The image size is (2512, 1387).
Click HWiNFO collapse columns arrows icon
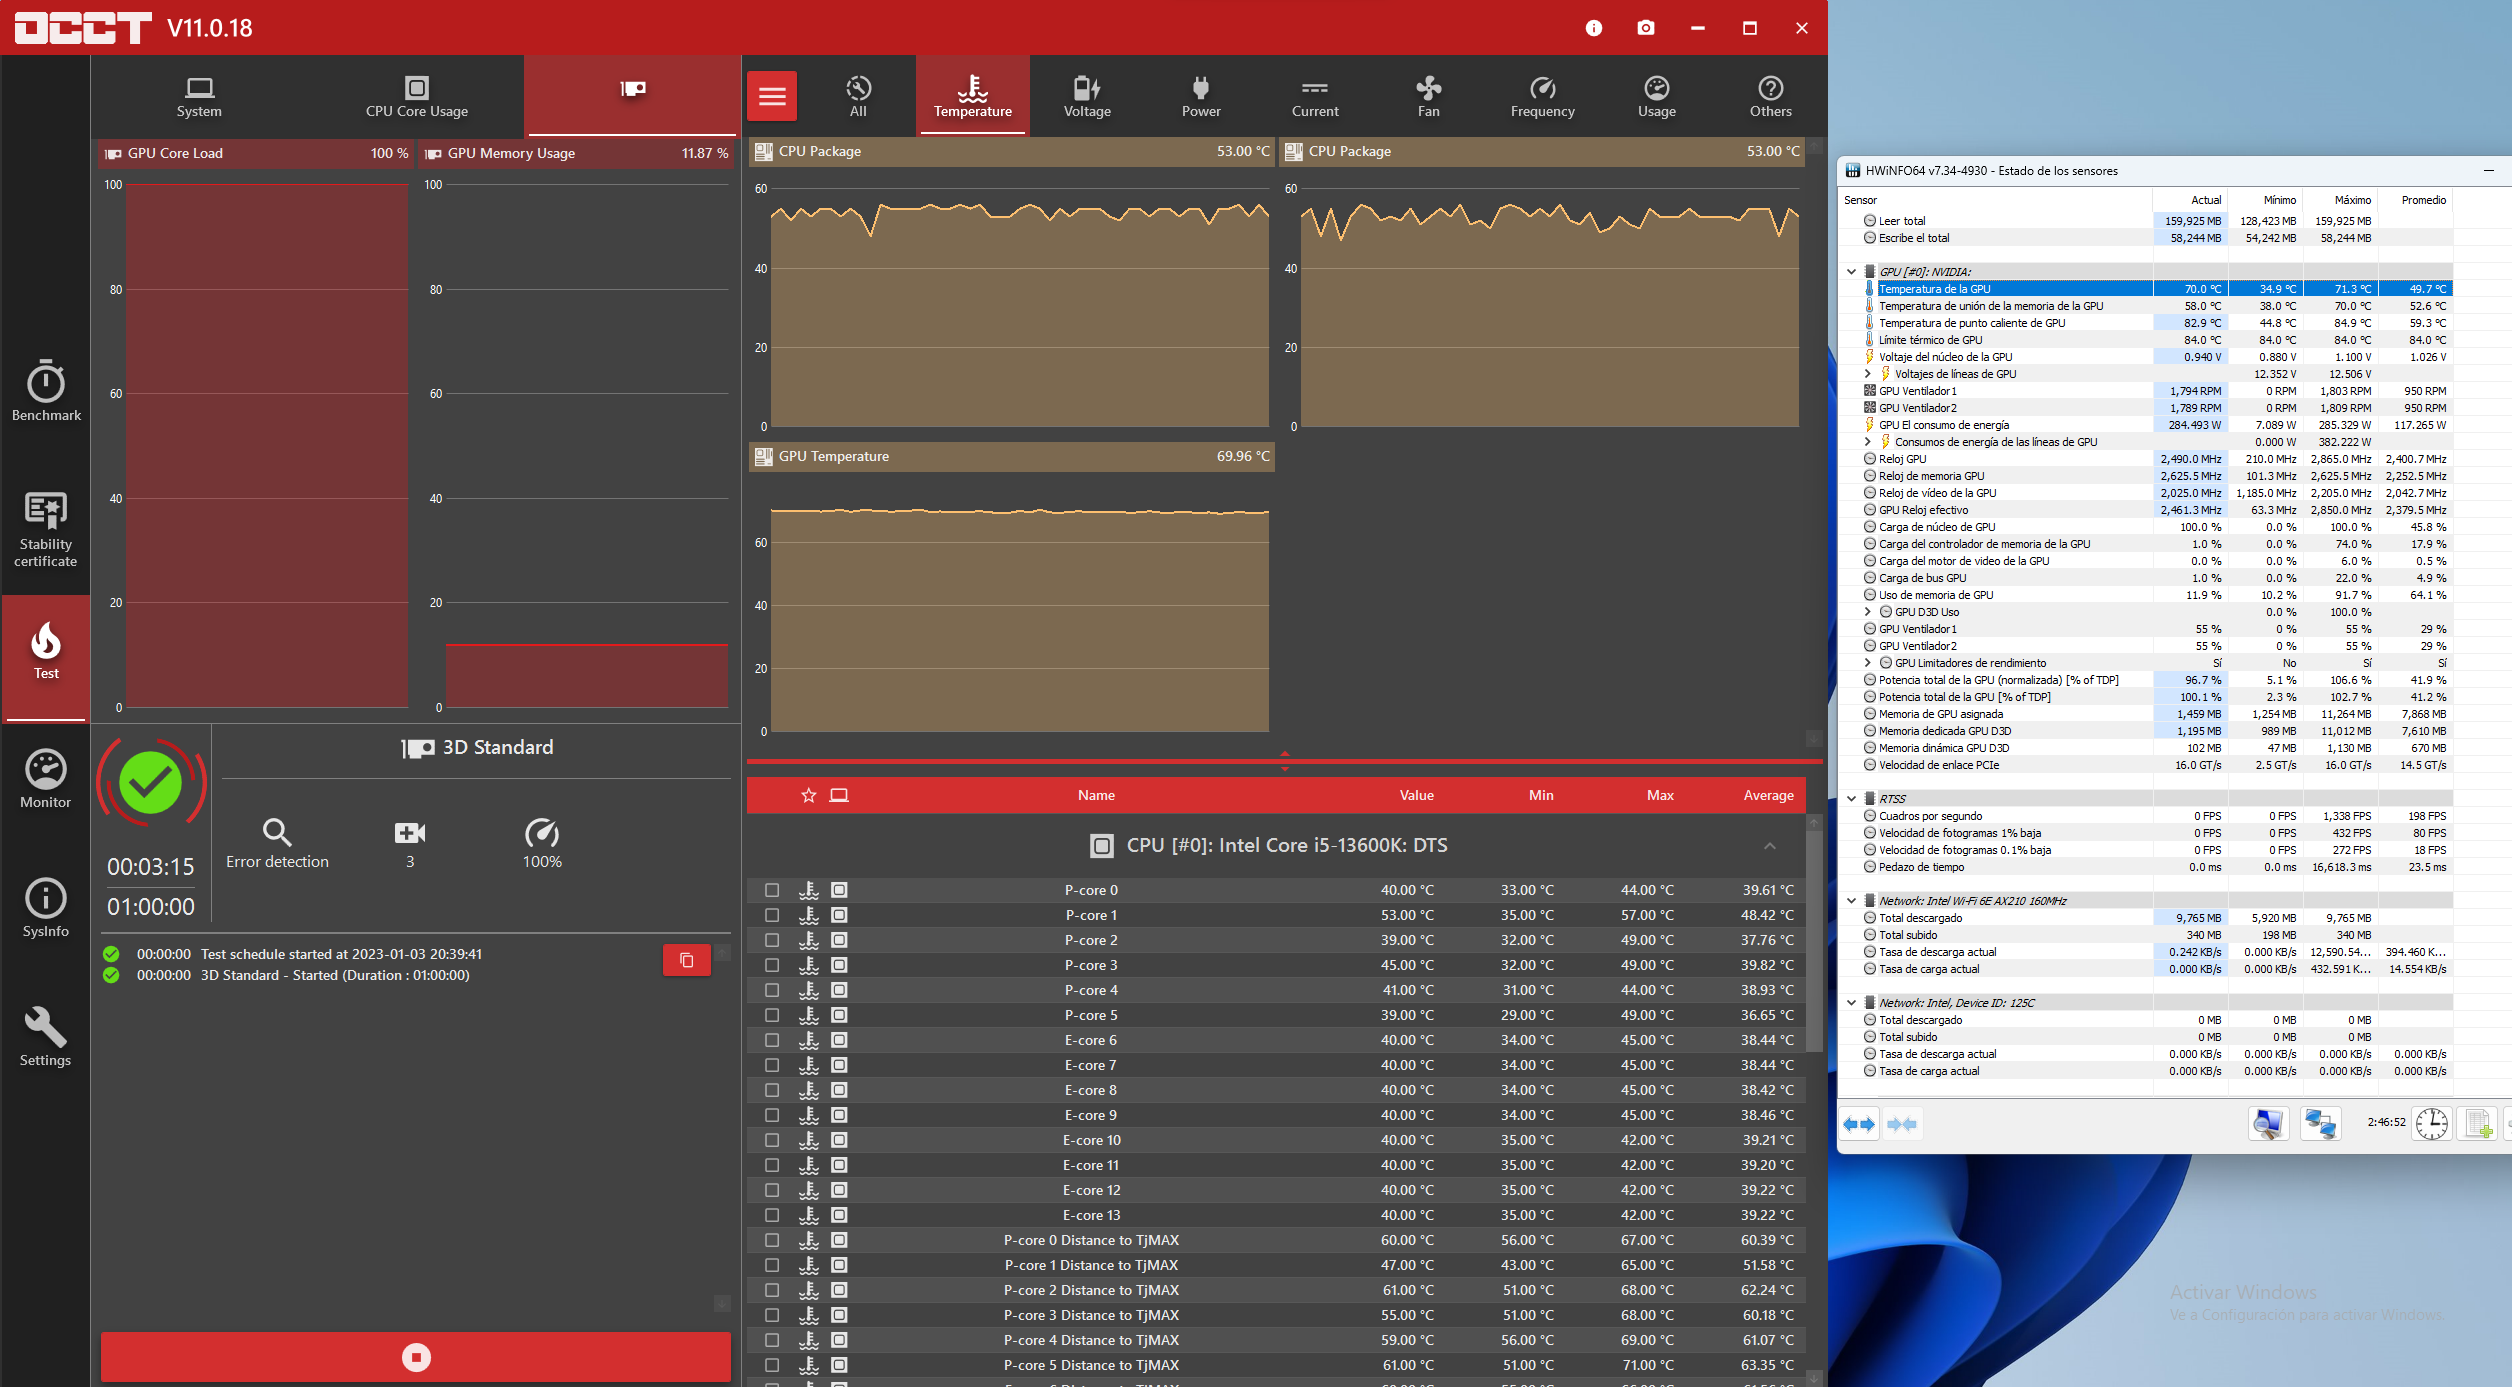[1902, 1124]
